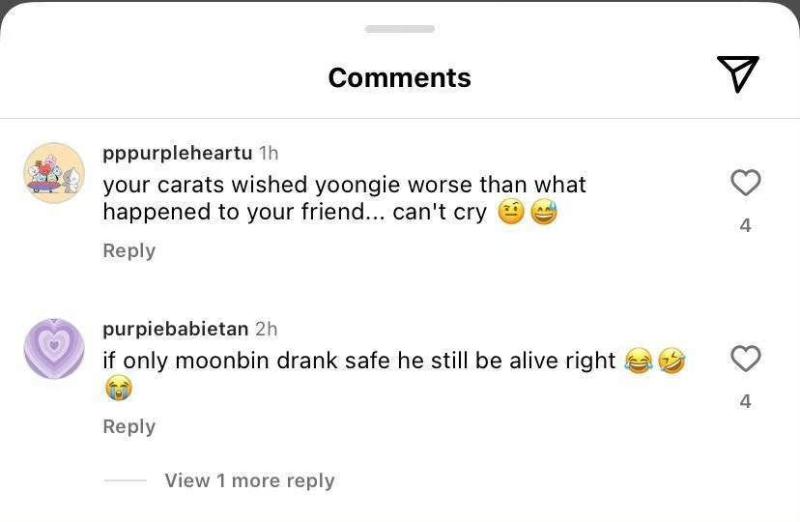Image resolution: width=800 pixels, height=522 pixels.
Task: Tap the 1h timestamp beside pppurpleheartu
Action: [x=268, y=153]
